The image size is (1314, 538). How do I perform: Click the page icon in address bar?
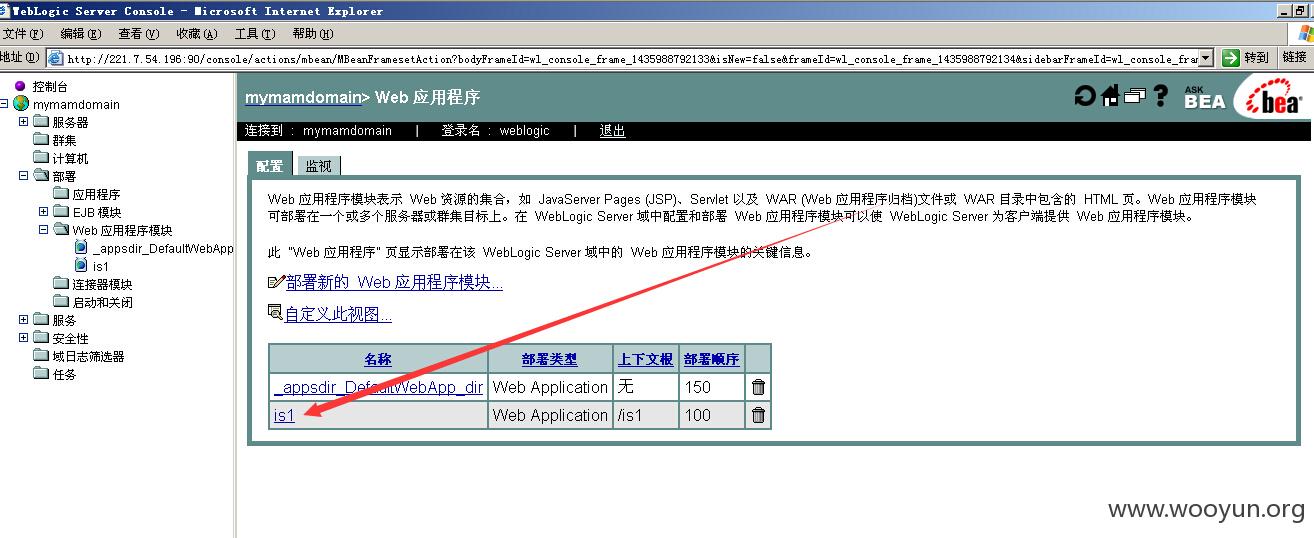click(56, 58)
